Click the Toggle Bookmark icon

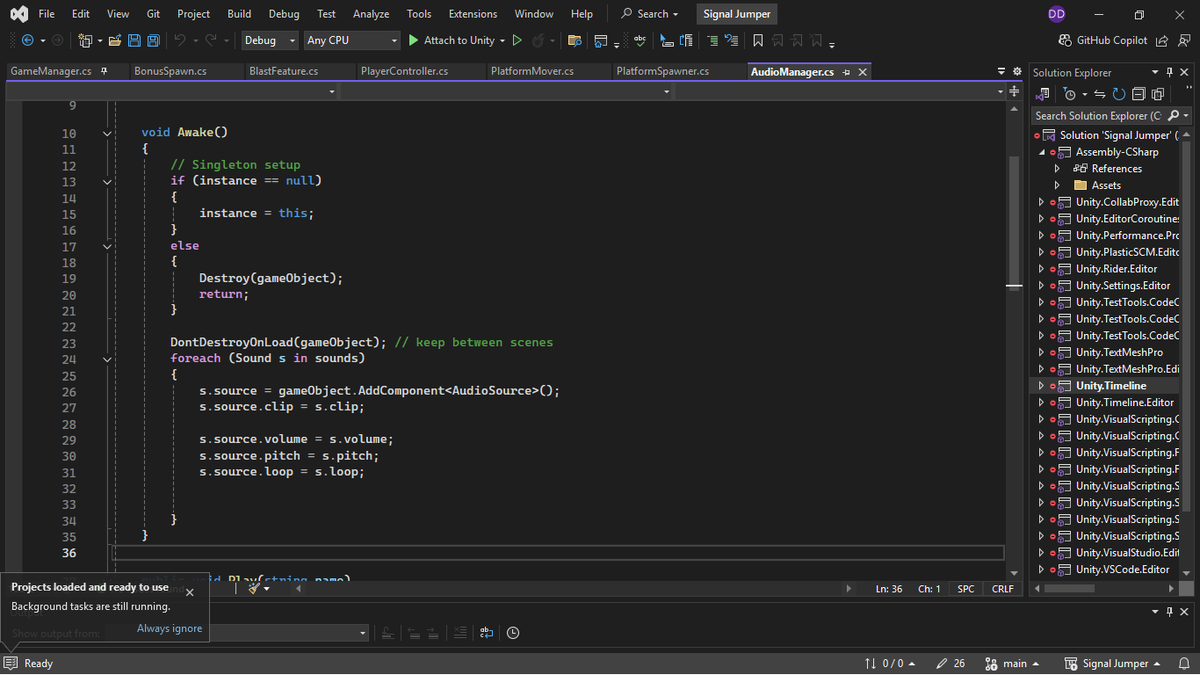click(758, 40)
